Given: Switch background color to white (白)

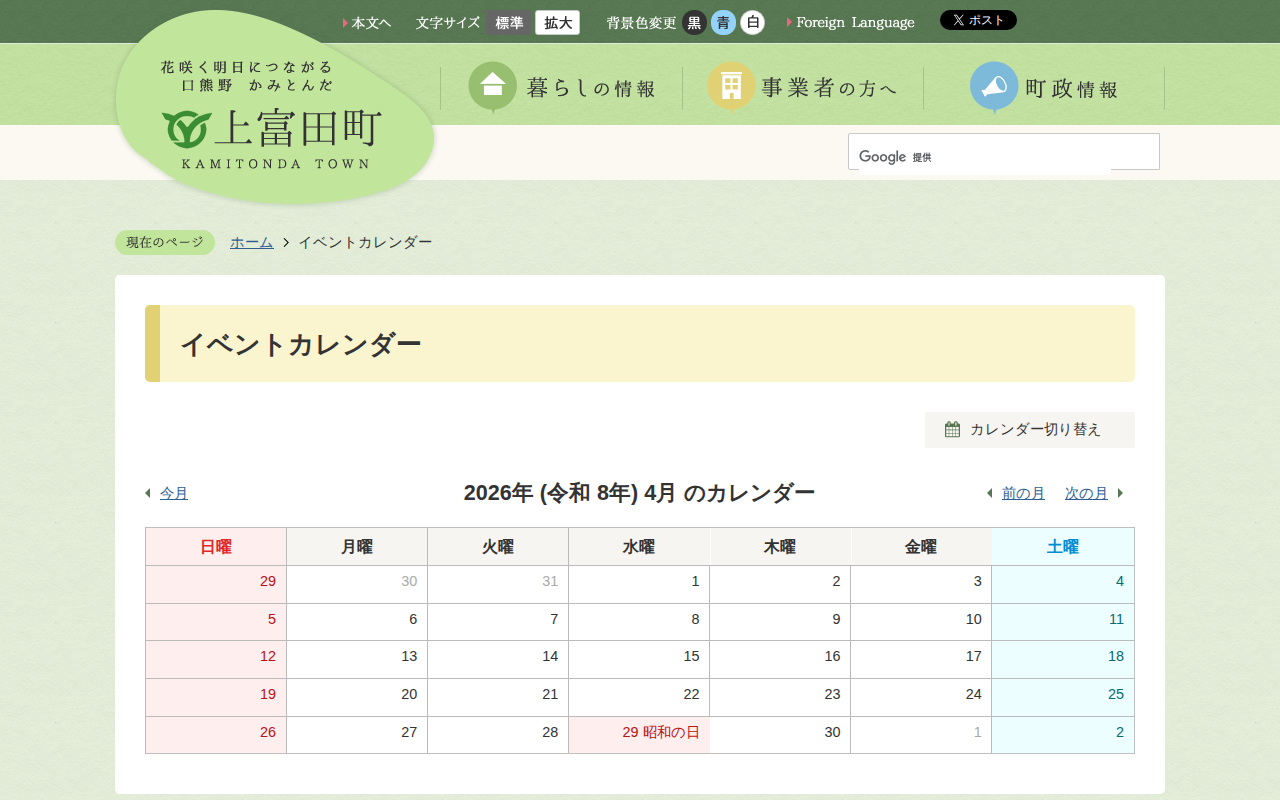Looking at the screenshot, I should point(752,23).
